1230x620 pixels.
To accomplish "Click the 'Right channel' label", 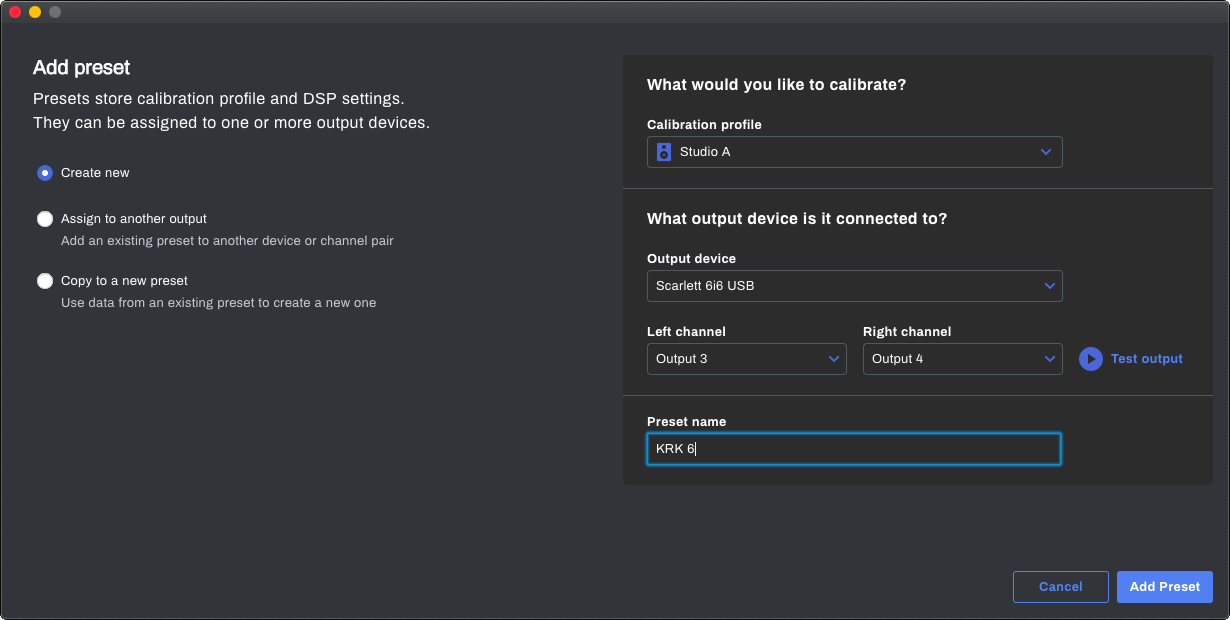I will coord(907,332).
